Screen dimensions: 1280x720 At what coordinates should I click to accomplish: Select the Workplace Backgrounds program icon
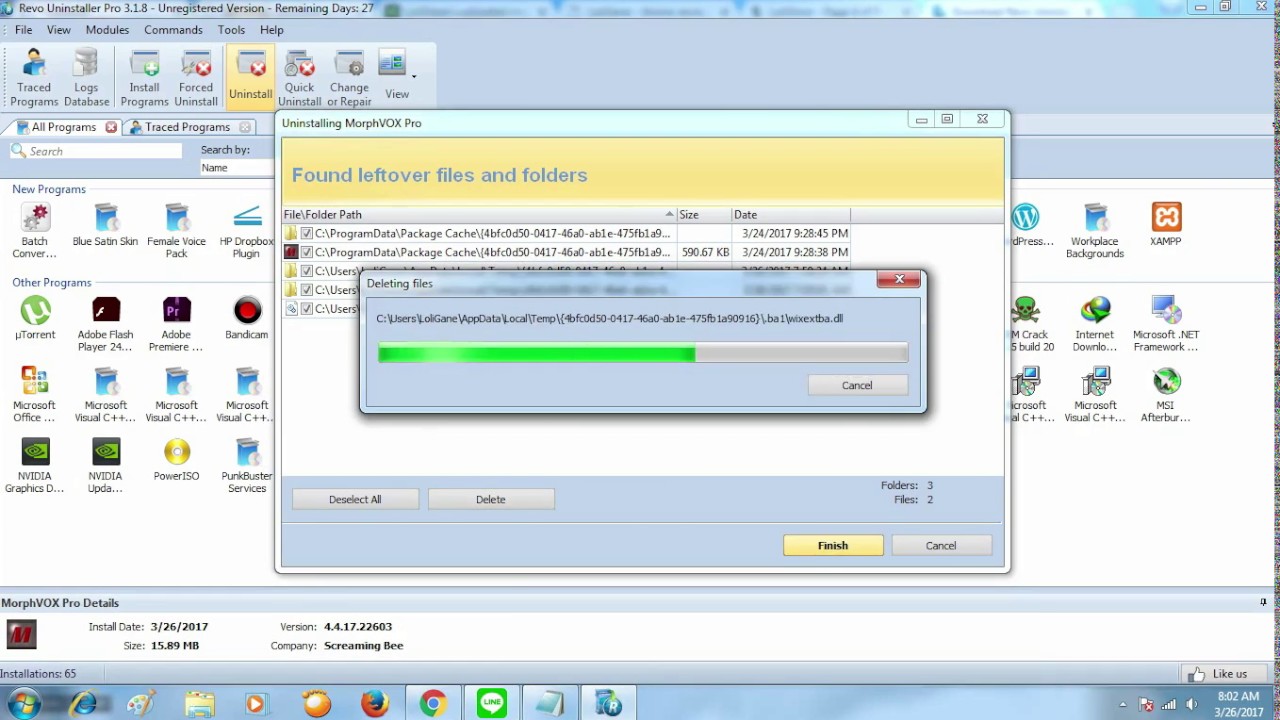click(x=1095, y=231)
